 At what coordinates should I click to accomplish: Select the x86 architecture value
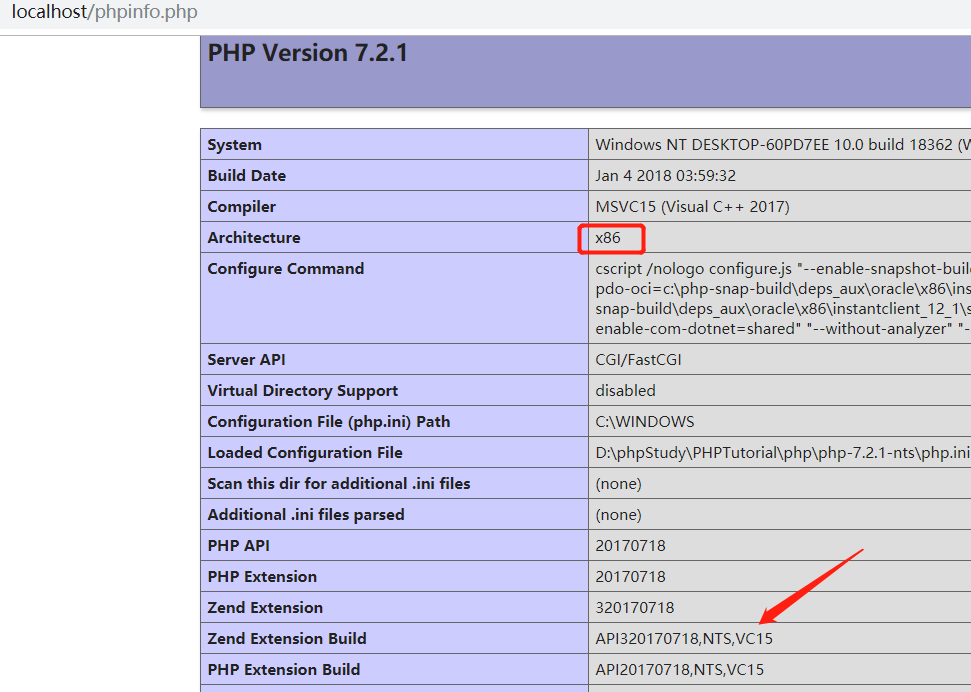[608, 238]
